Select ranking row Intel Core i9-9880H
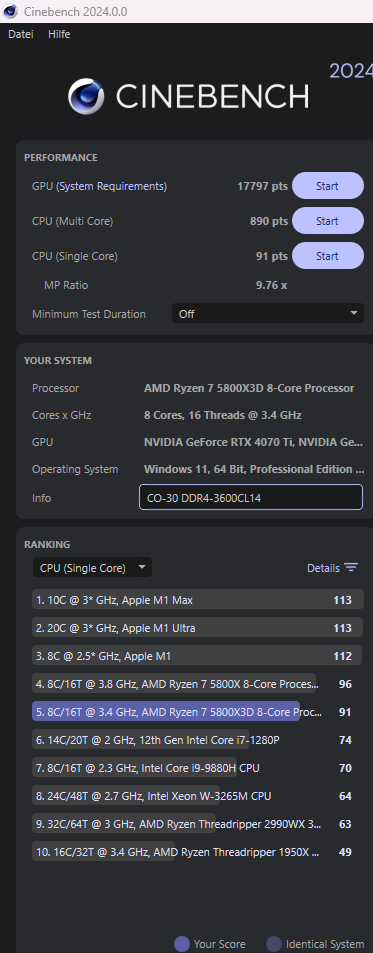Viewport: 373px width, 953px height. click(x=198, y=768)
